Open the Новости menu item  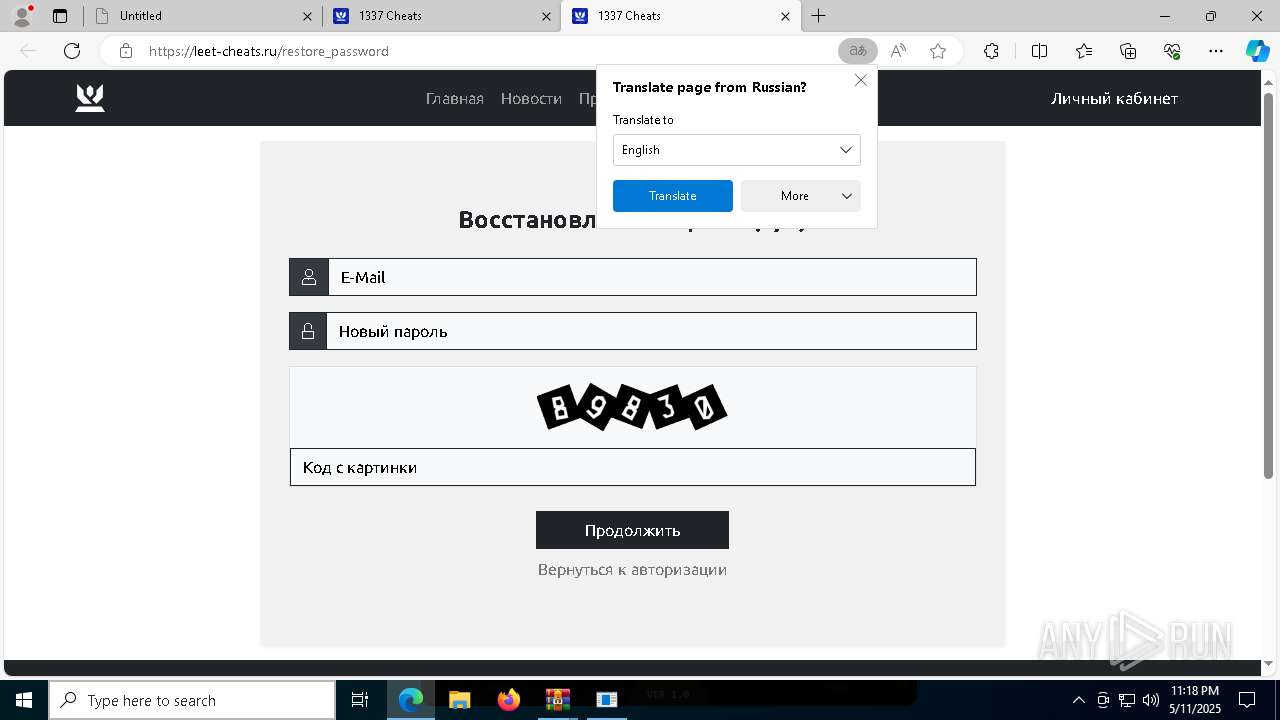coord(531,98)
